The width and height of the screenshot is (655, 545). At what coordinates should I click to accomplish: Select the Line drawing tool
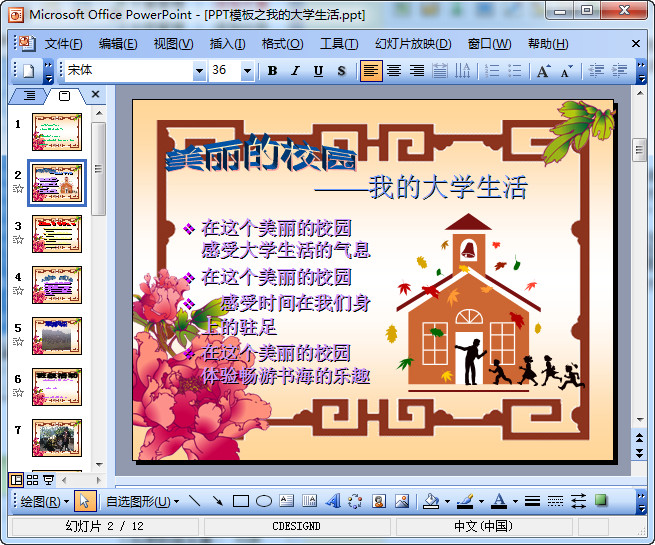tap(195, 501)
